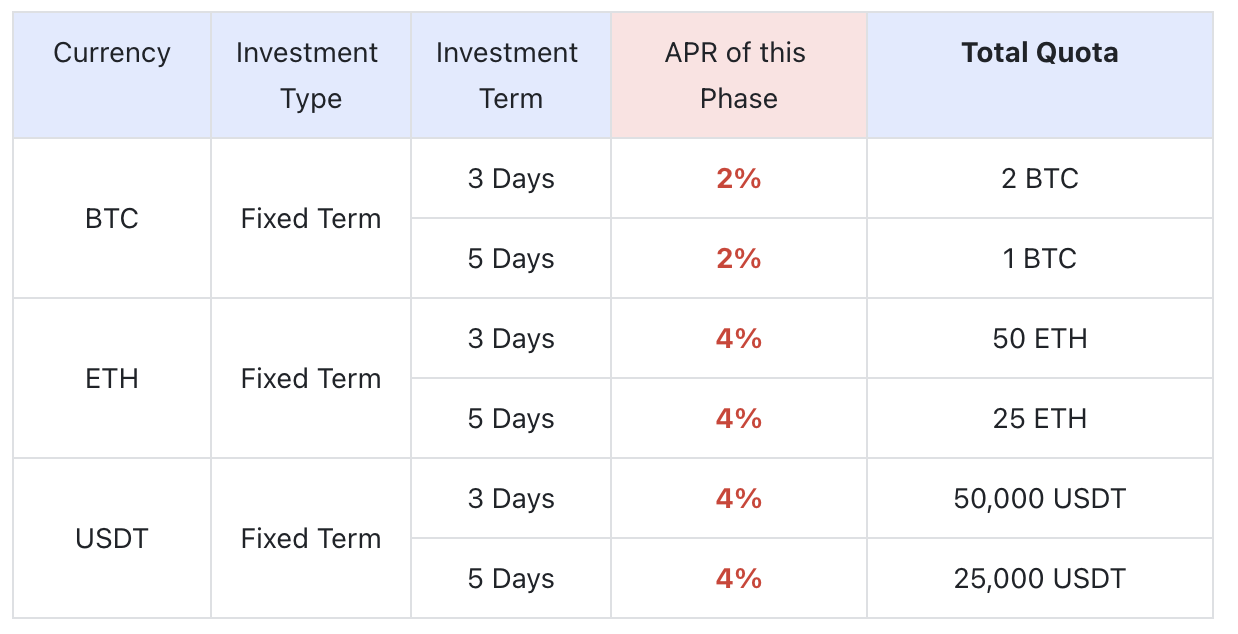Click the 25 ETH quota cell

1039,419
